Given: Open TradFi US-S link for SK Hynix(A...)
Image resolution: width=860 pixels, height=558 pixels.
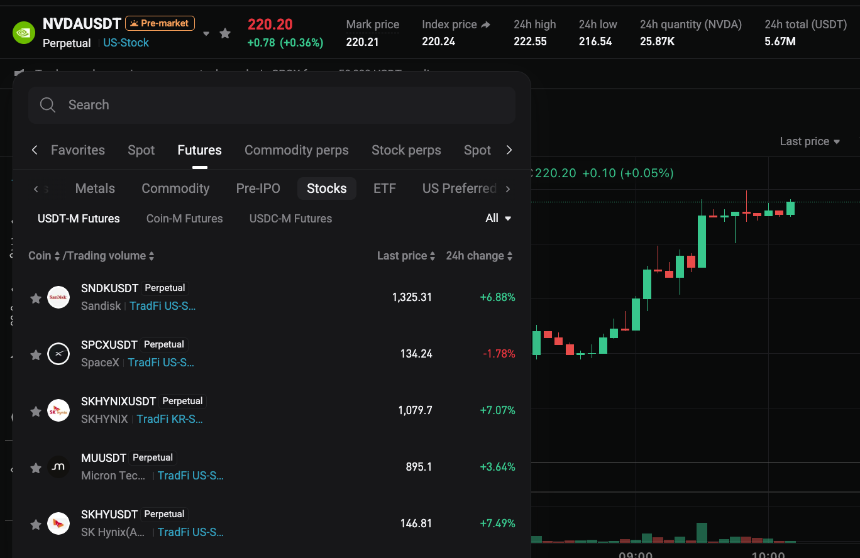Looking at the screenshot, I should (190, 532).
